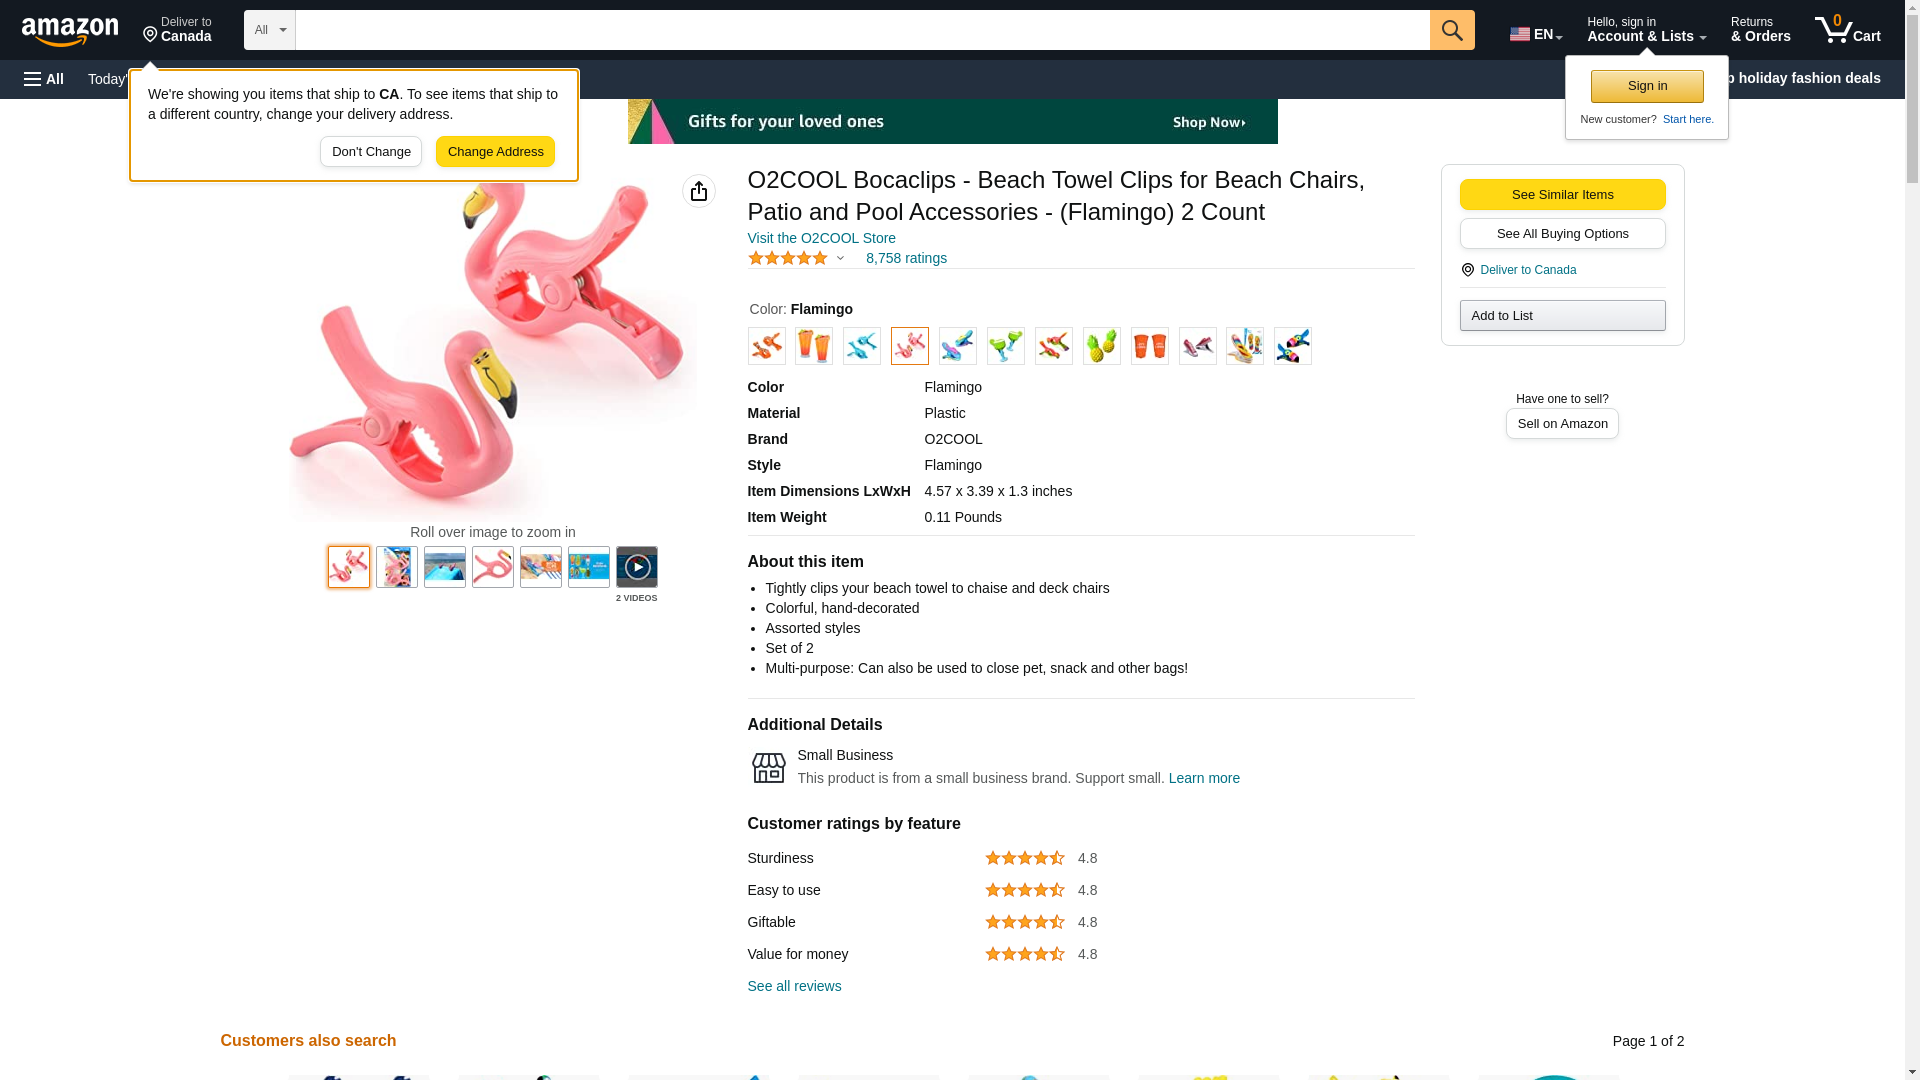Open Returns & Orders

coord(1760,30)
